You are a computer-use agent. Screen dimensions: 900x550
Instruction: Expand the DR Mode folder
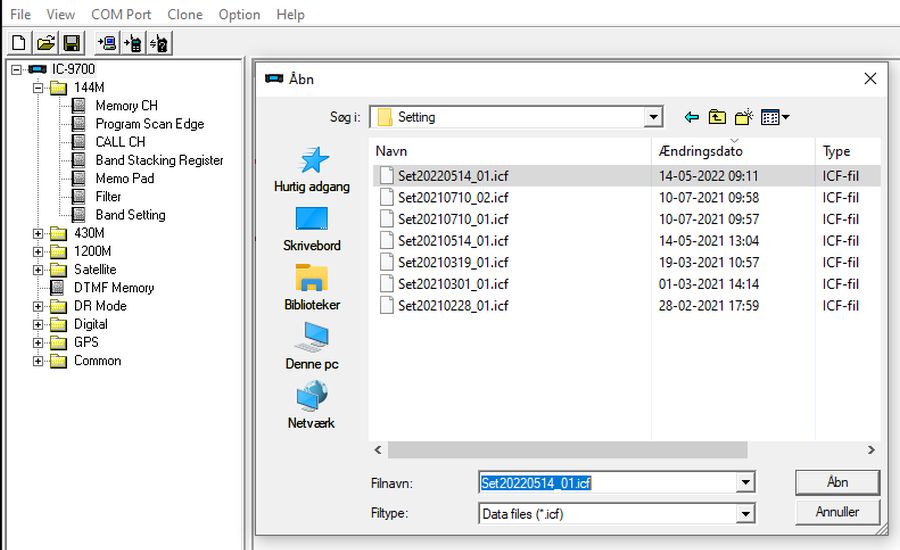38,306
